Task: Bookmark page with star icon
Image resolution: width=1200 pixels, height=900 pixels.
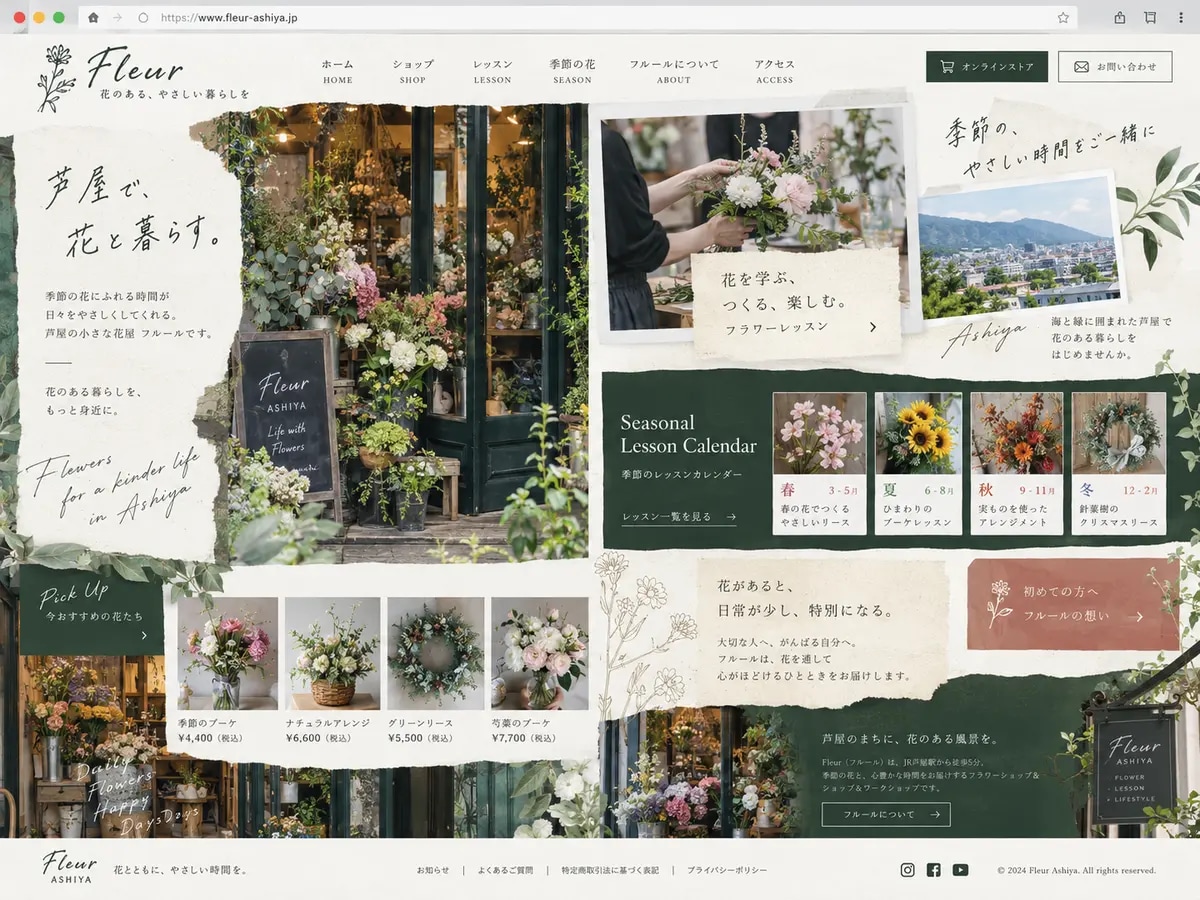Action: [x=1063, y=18]
